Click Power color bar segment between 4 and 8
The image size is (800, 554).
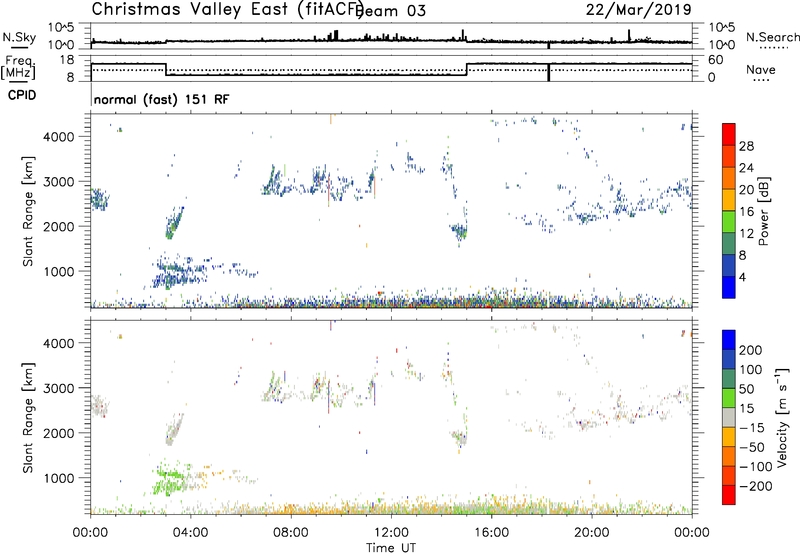729,265
